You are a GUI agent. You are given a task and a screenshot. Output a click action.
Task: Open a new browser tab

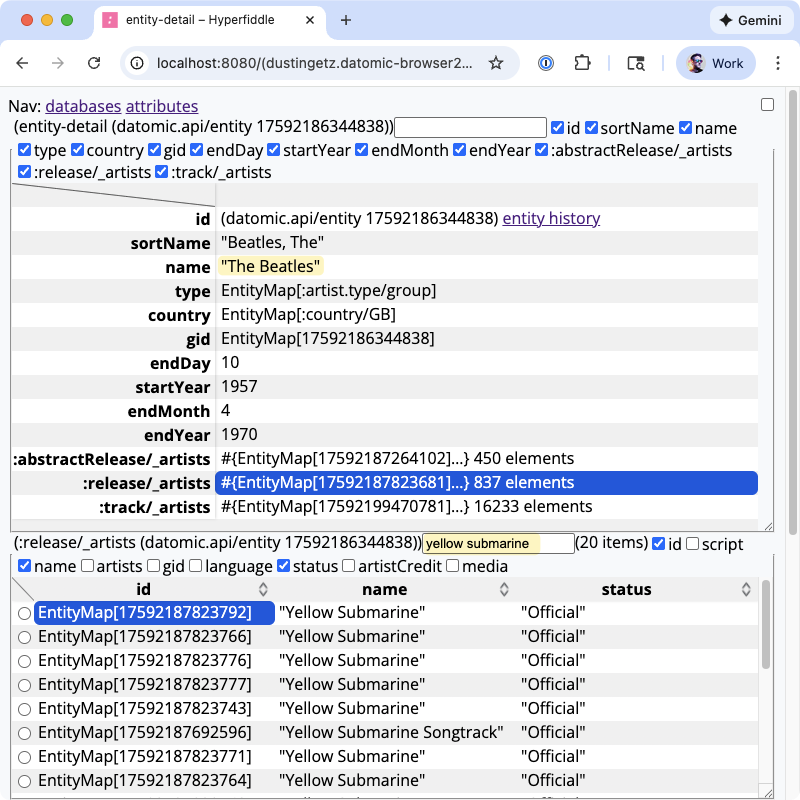pyautogui.click(x=345, y=20)
